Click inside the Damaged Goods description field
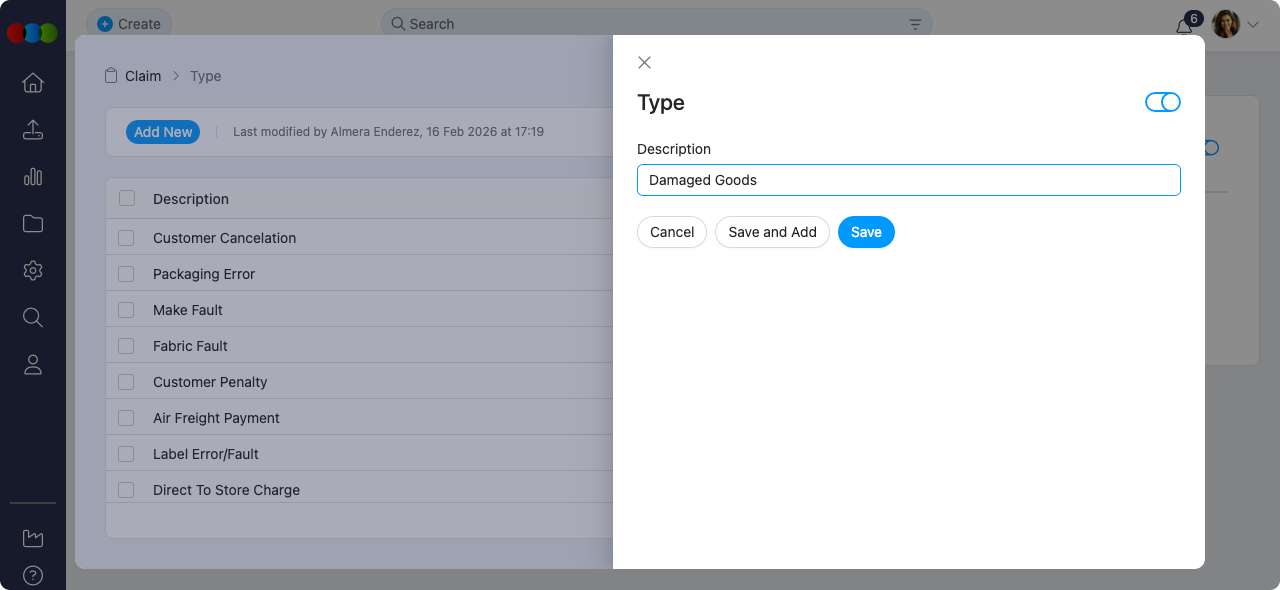Viewport: 1280px width, 590px height. point(908,180)
